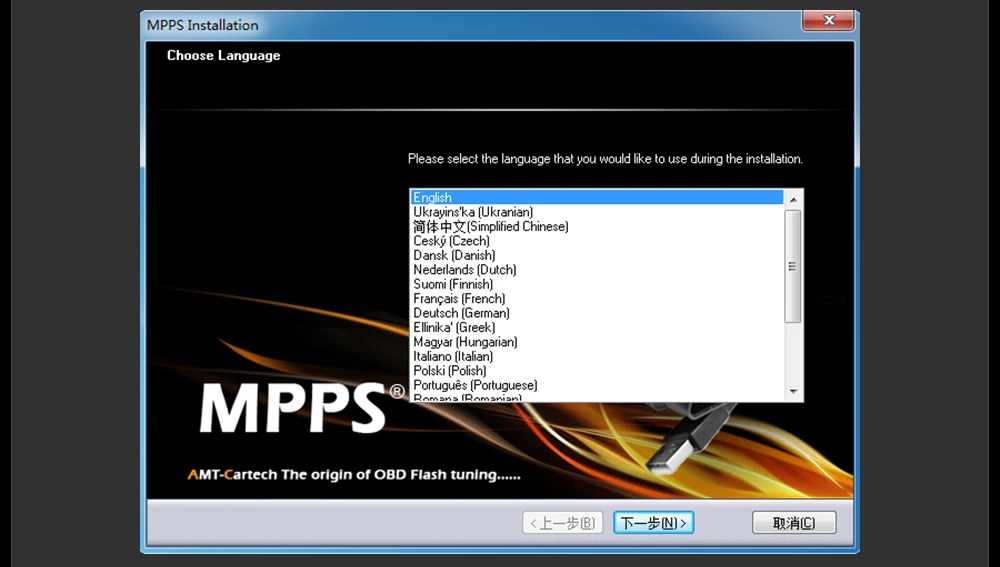
Task: Click the 下一步(N) next button
Action: (654, 523)
